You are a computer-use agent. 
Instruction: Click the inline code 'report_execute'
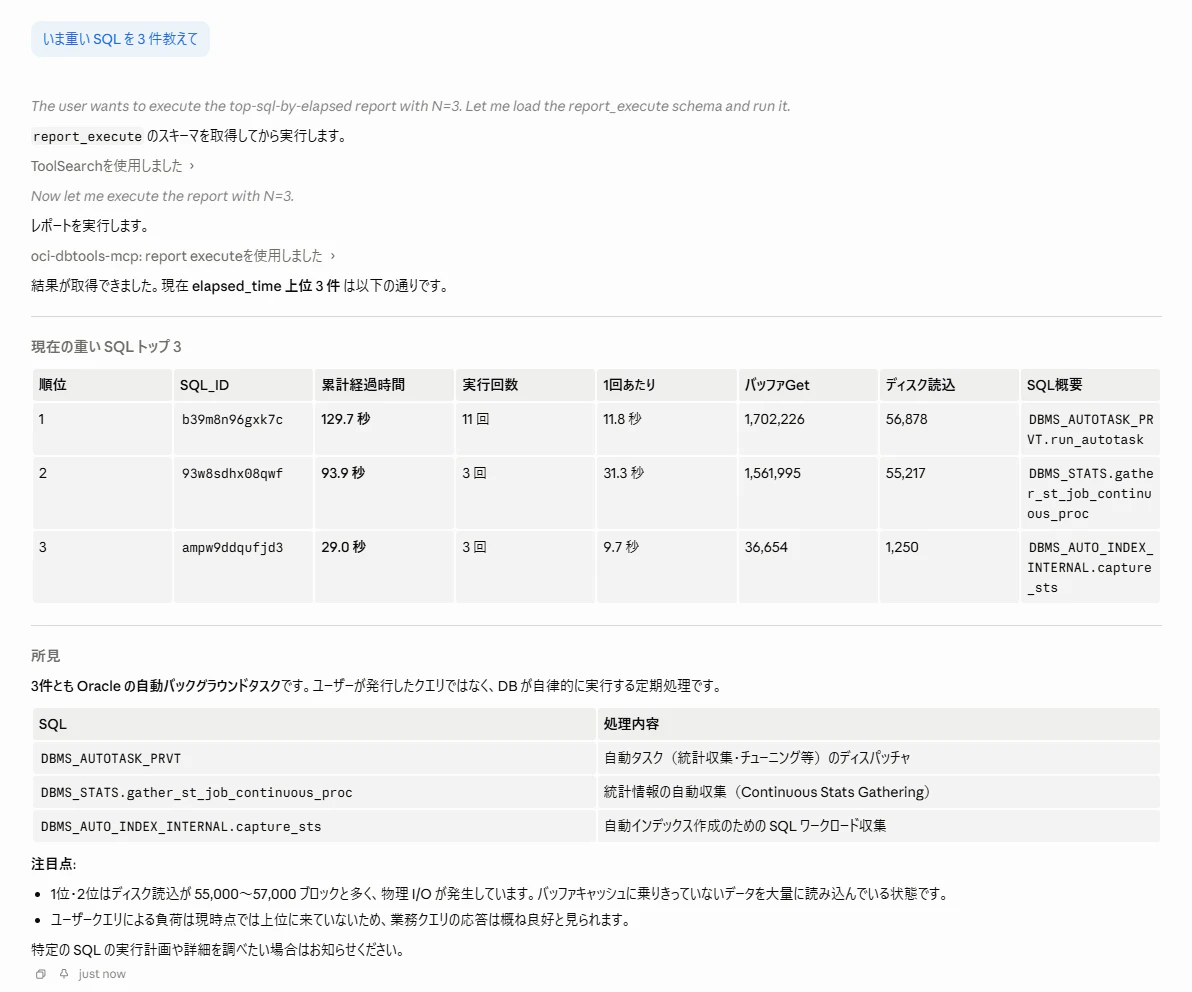pyautogui.click(x=87, y=137)
